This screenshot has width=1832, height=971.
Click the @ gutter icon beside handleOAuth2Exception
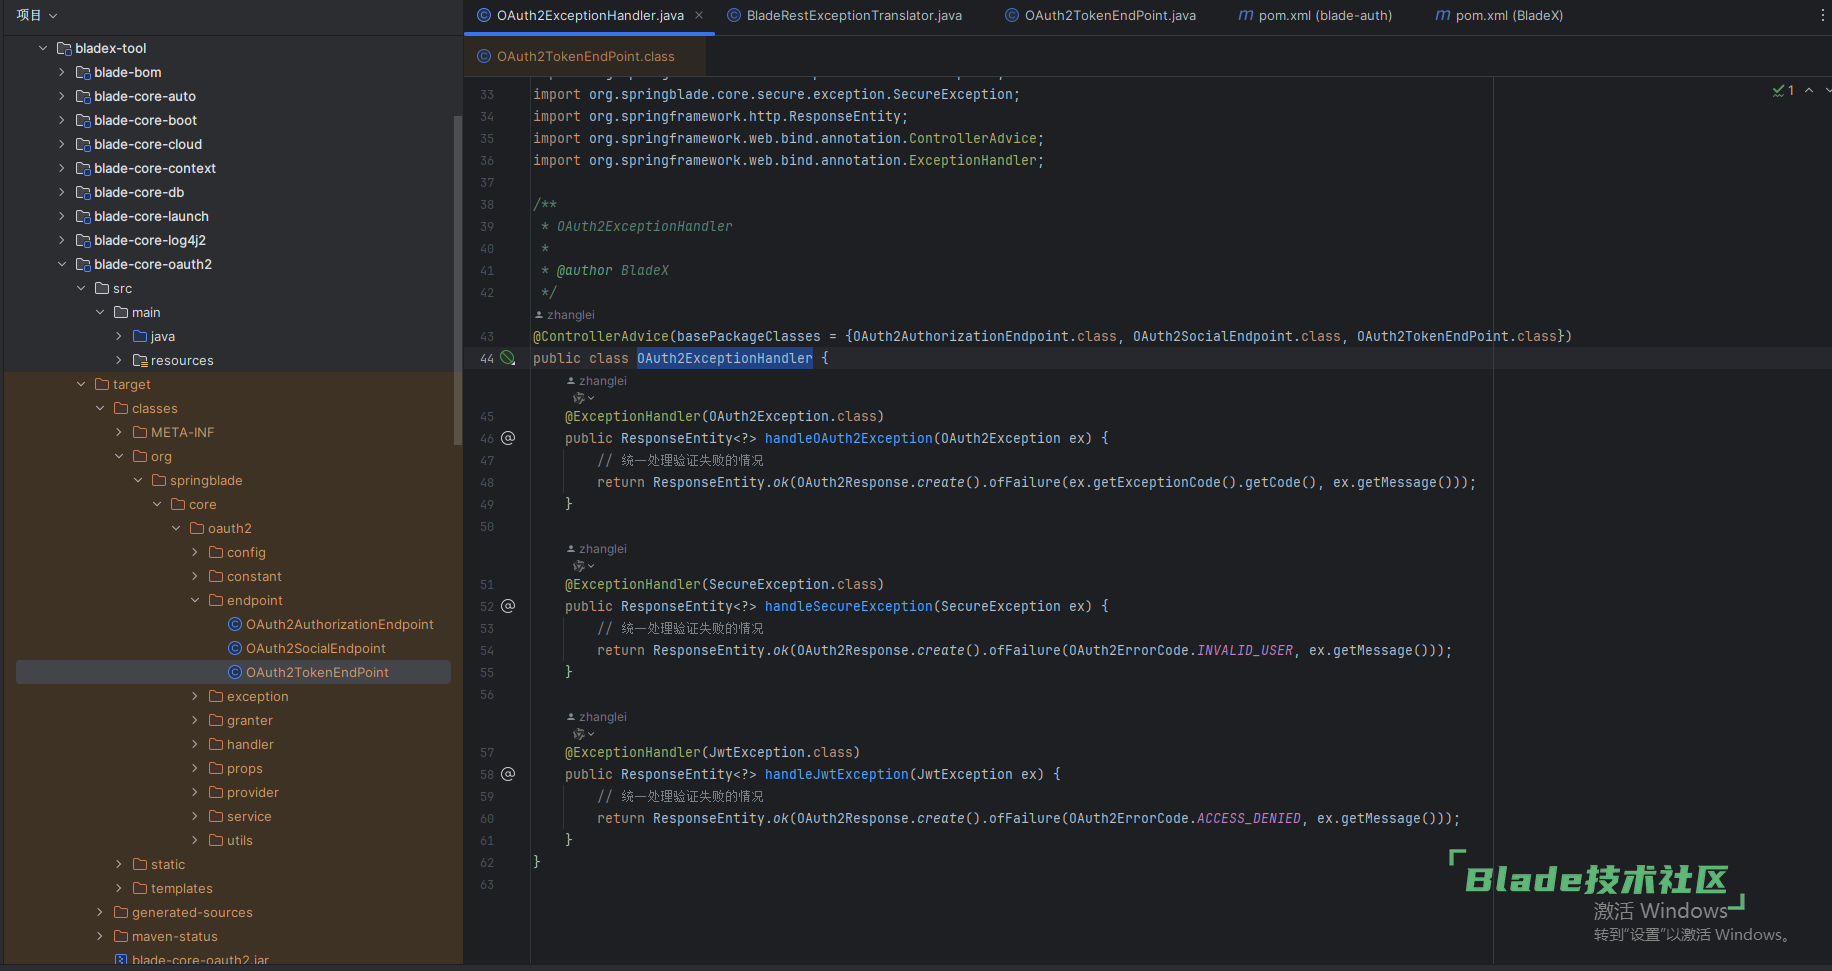click(508, 438)
